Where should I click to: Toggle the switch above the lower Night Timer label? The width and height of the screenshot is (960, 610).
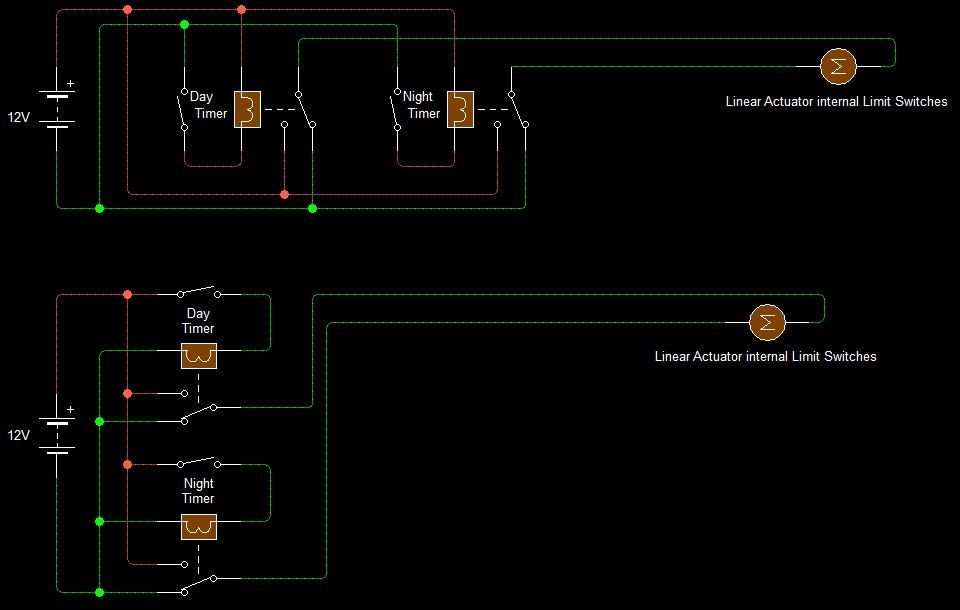(x=198, y=463)
